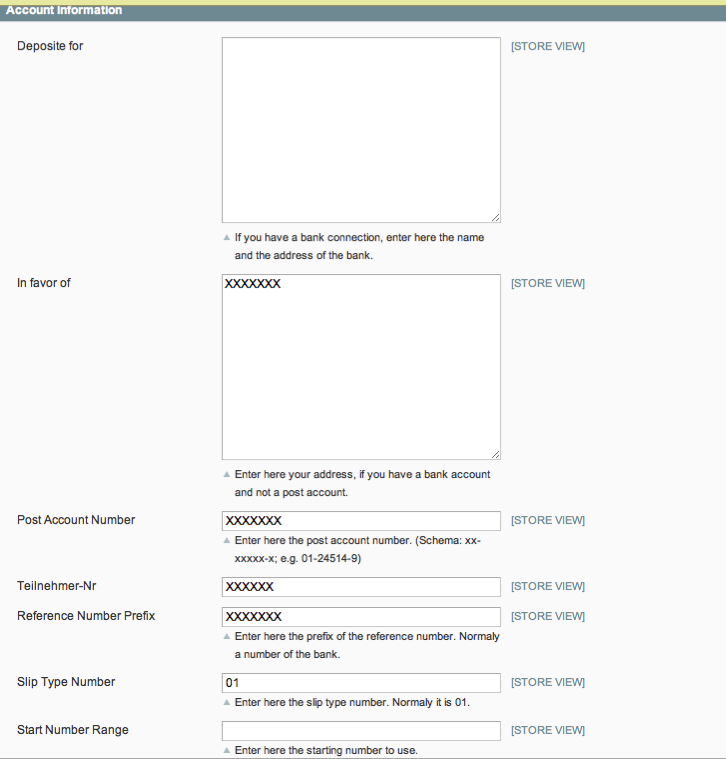
Task: Click the Account Information section header
Action: [x=363, y=11]
